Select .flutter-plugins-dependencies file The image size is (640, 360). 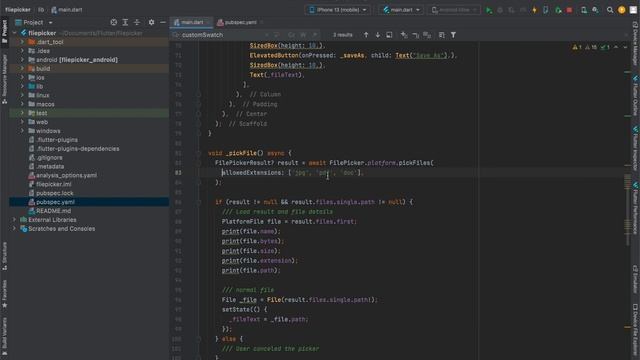pyautogui.click(x=78, y=149)
